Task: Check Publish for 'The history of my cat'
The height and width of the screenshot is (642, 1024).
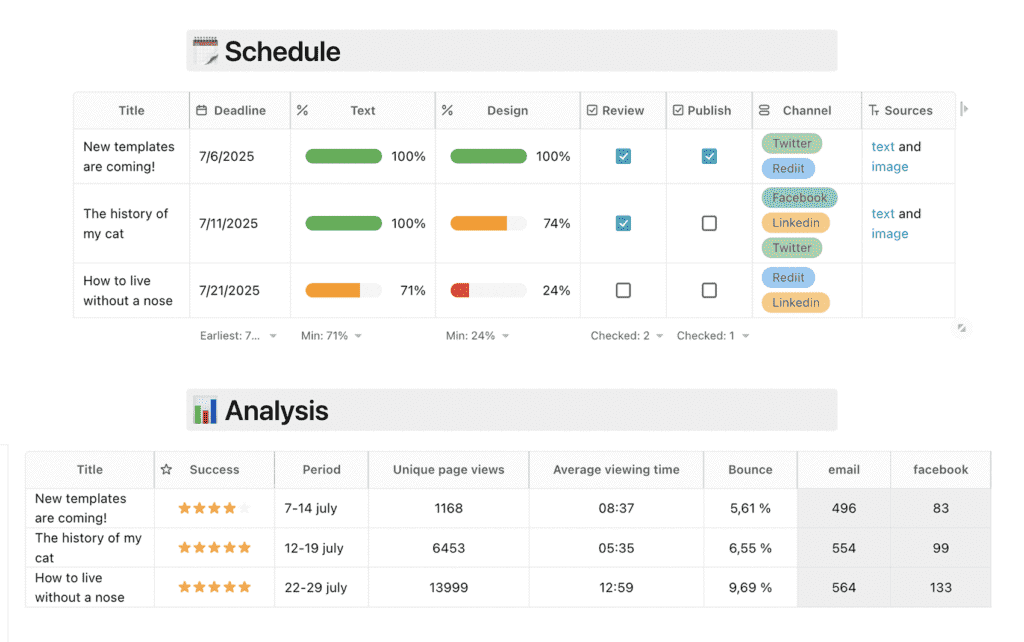Action: click(709, 223)
